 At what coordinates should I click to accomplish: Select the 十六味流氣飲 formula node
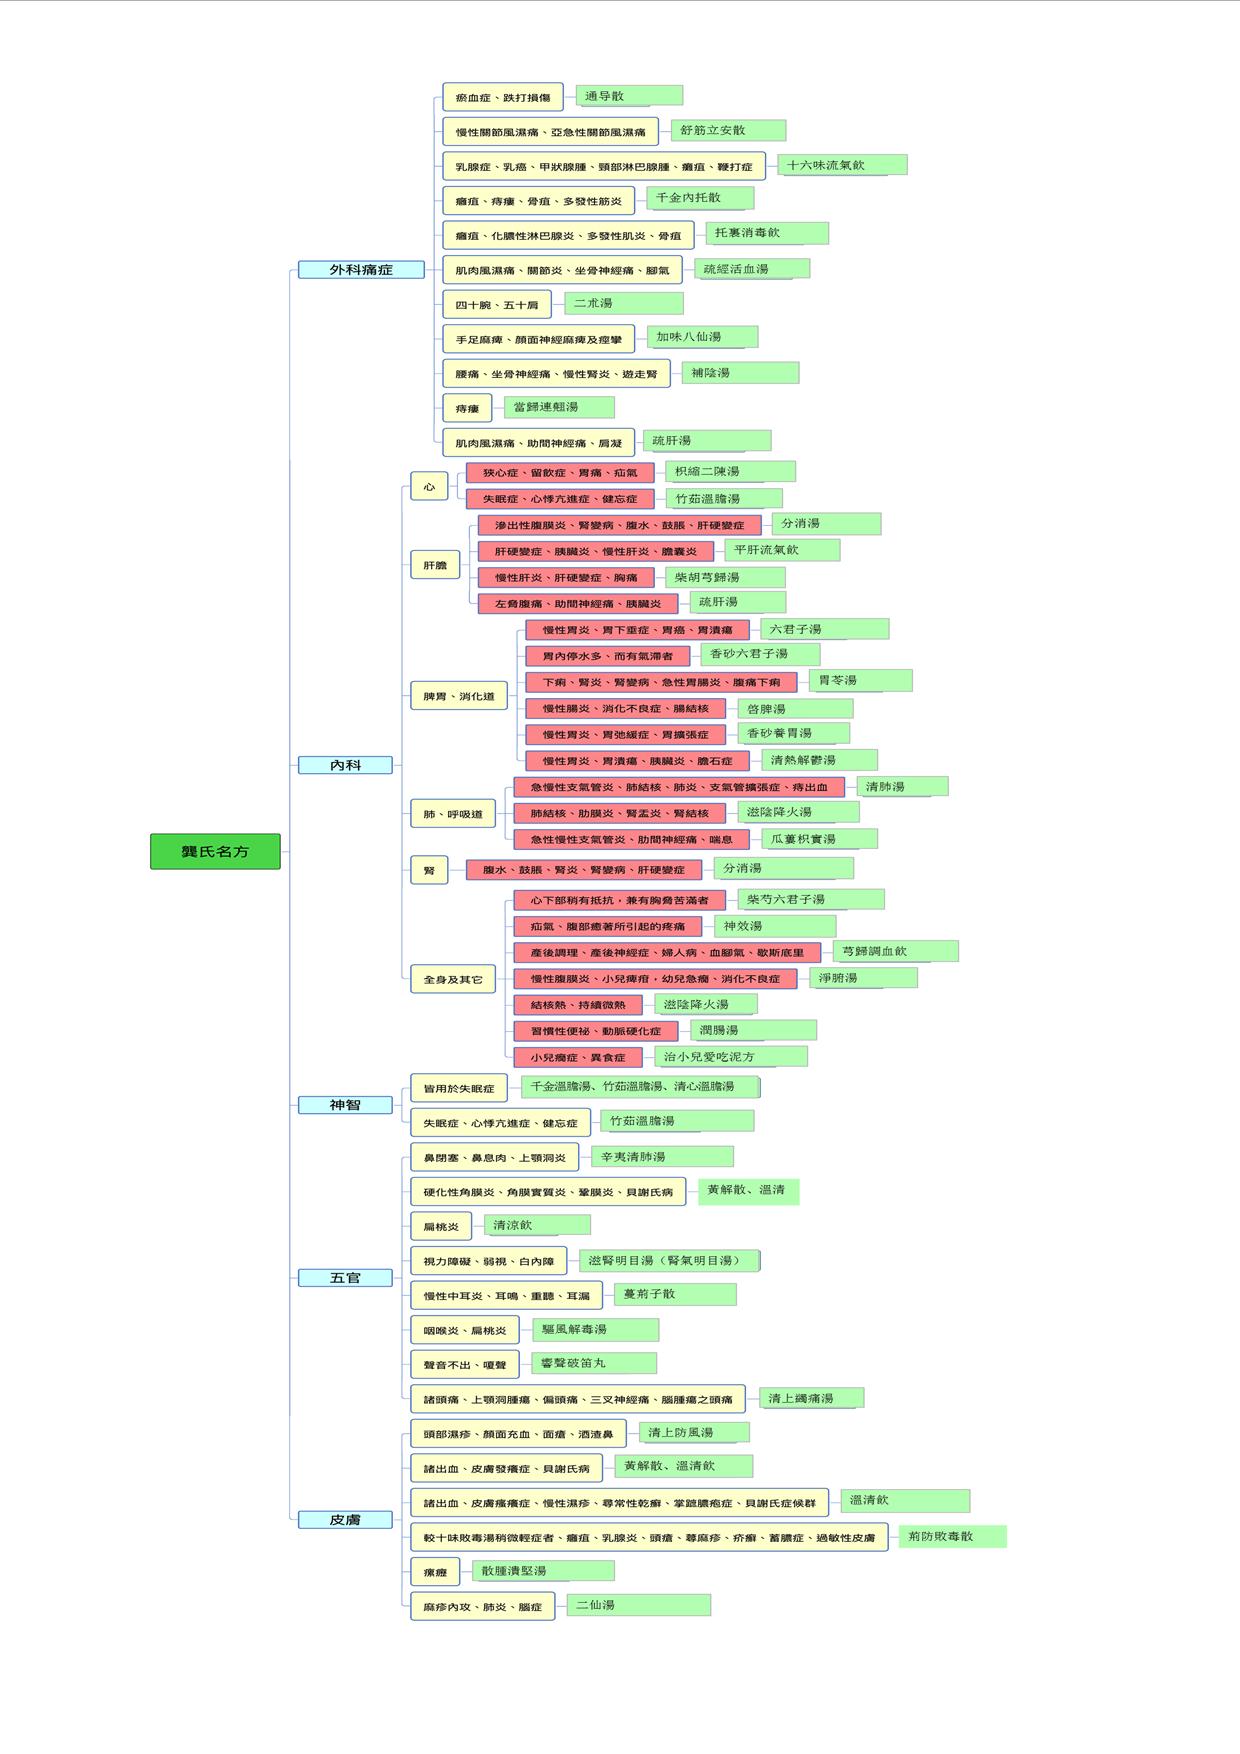coord(842,165)
